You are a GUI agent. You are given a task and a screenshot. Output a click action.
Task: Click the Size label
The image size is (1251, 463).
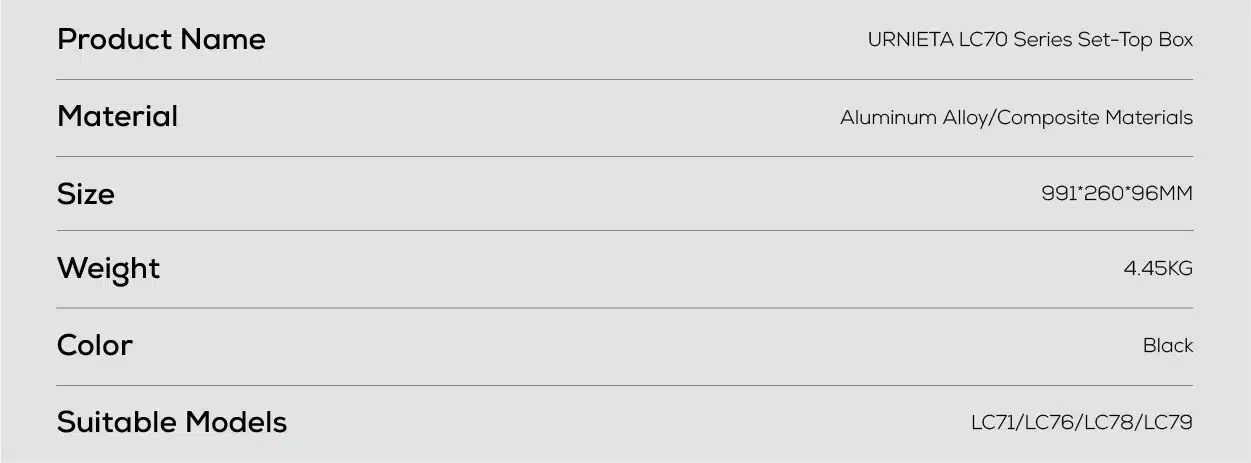85,194
